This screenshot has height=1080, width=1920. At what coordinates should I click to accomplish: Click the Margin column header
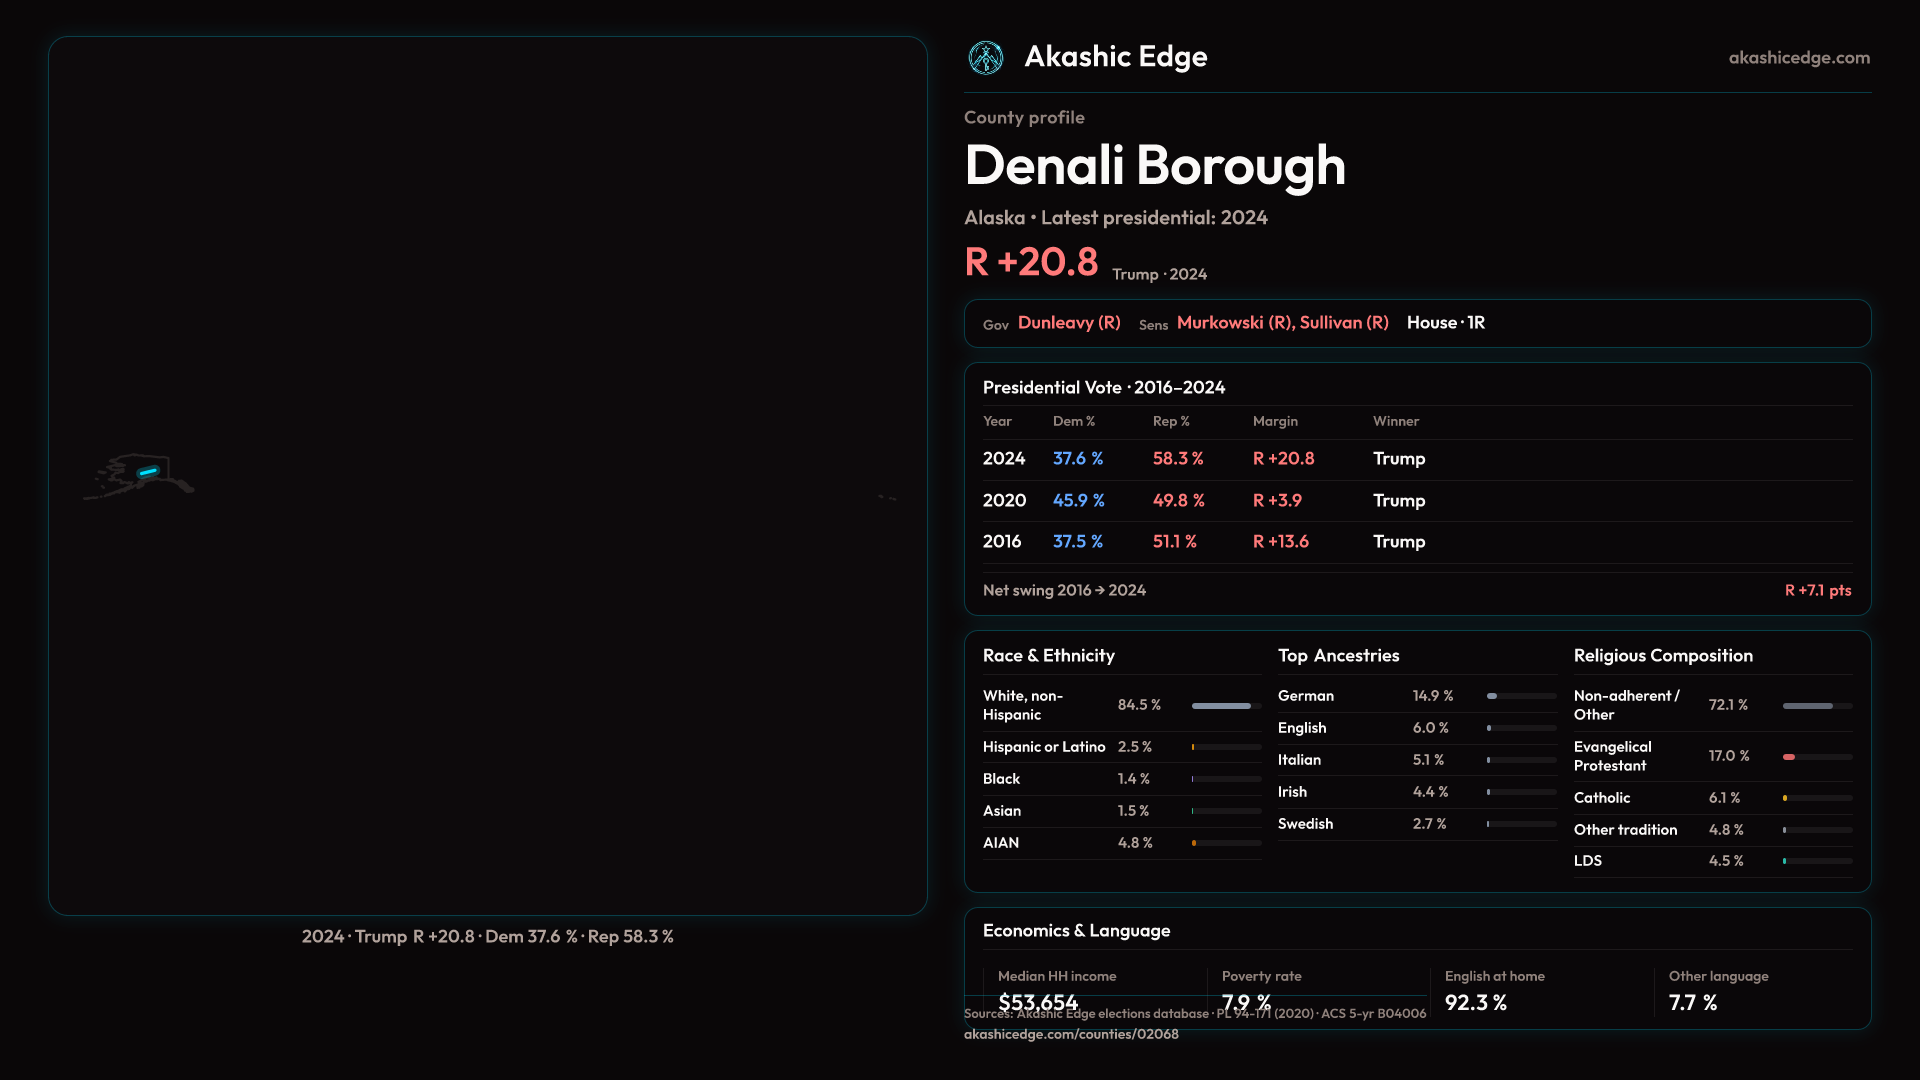click(x=1275, y=421)
